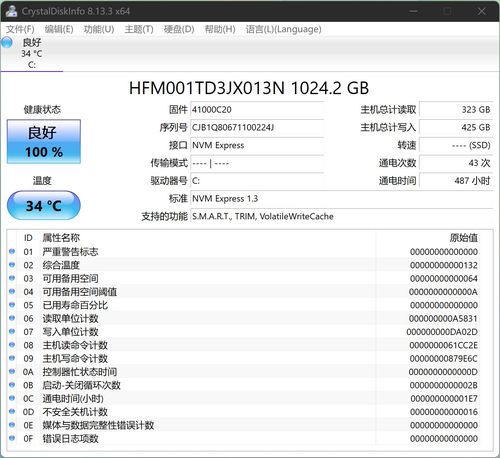Click the 良好 100 % health status button
Viewport: 500px width, 458px height.
(44, 142)
